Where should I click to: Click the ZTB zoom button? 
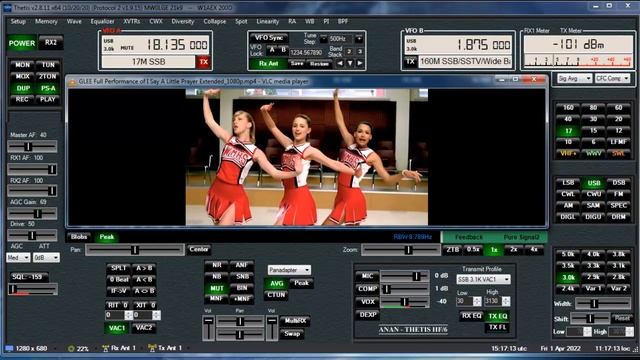click(452, 249)
